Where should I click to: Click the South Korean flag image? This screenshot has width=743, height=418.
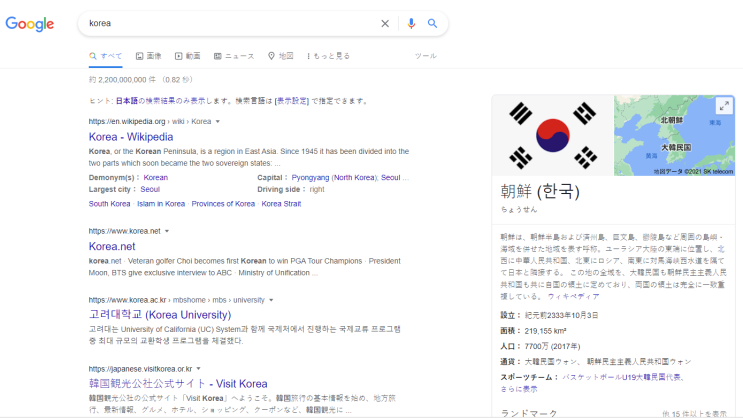click(x=553, y=136)
